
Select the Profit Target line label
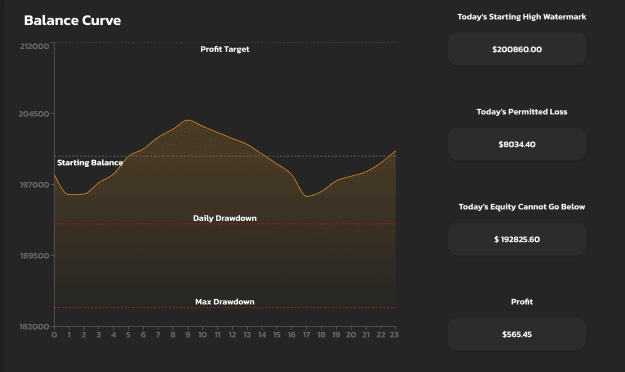[224, 49]
